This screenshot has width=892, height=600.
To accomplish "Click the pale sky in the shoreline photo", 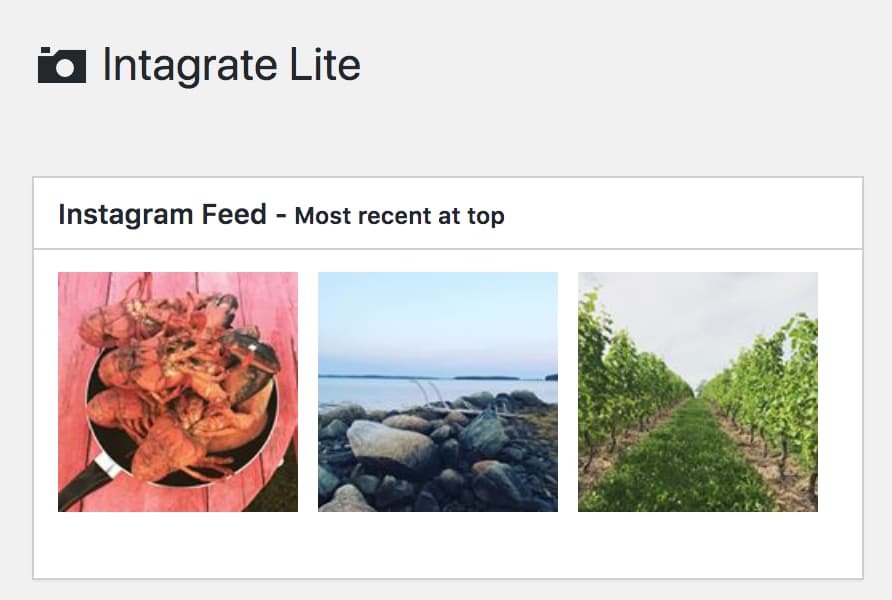I will pyautogui.click(x=438, y=320).
